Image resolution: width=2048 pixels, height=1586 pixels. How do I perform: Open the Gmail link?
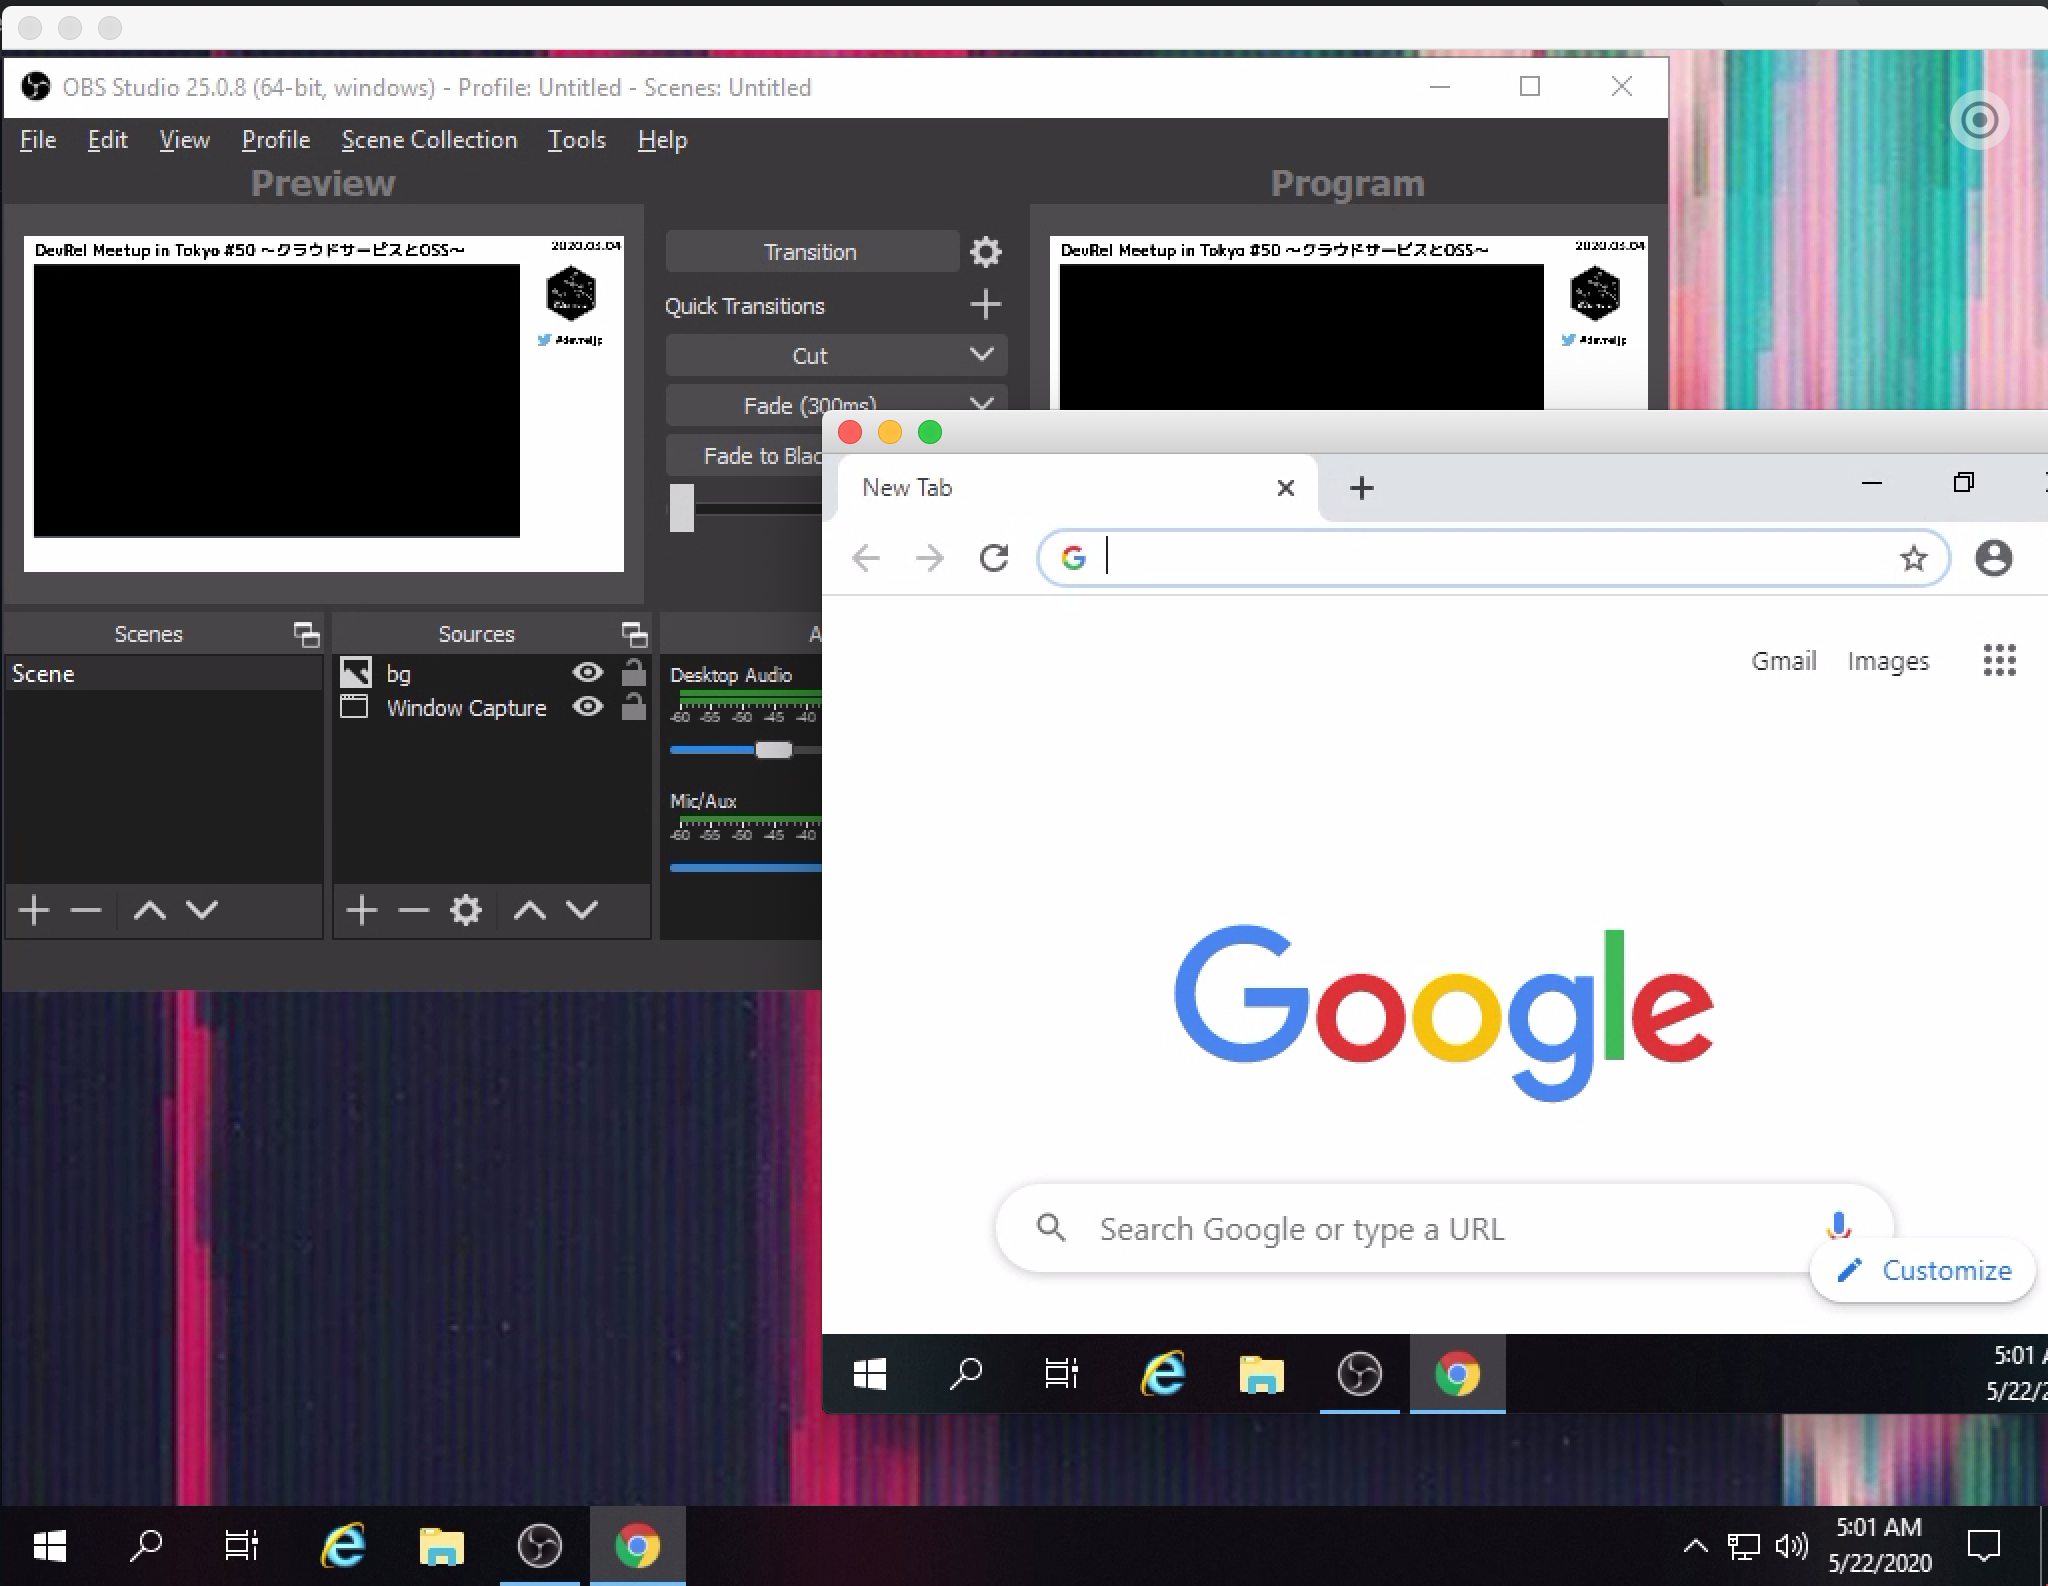point(1783,661)
